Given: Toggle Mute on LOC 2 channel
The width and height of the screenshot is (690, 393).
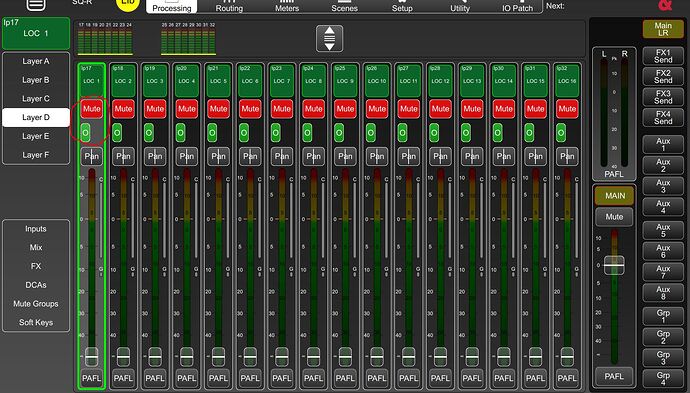Looking at the screenshot, I should tap(123, 109).
